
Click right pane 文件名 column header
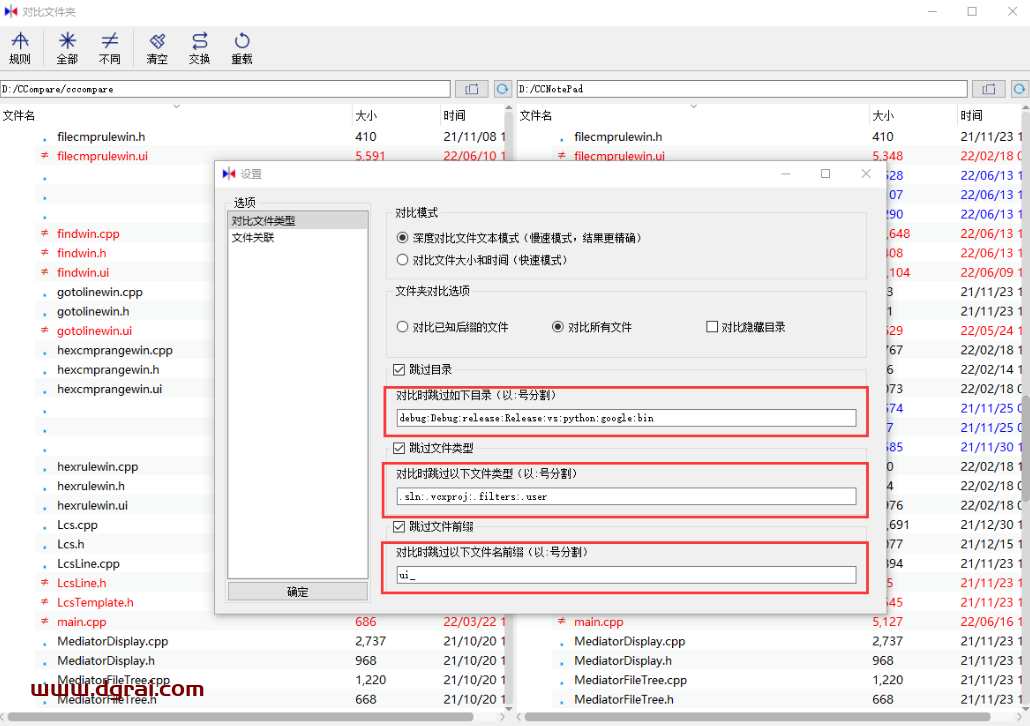693,116
